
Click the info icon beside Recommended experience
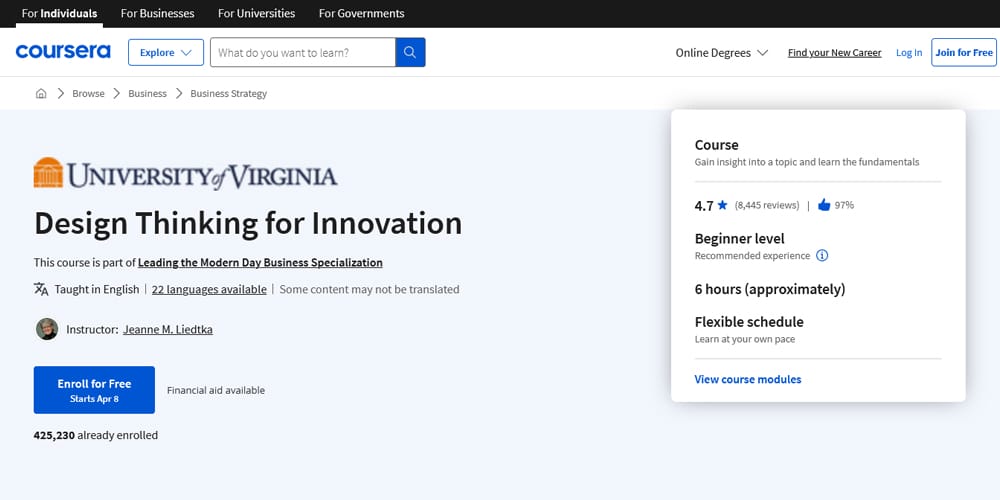tap(822, 256)
